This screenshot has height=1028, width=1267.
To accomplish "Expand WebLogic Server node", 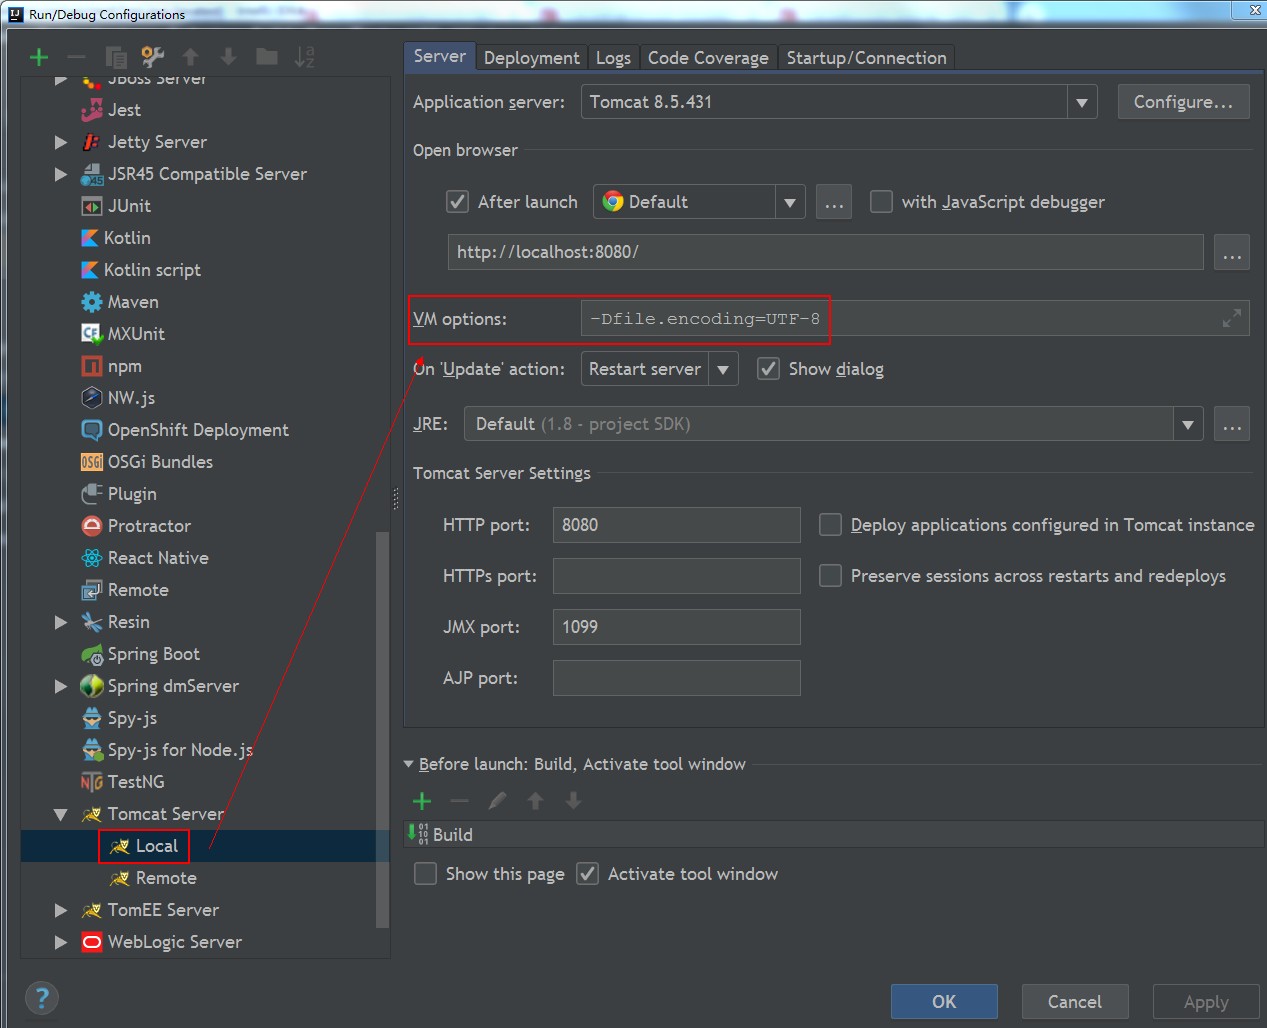I will click(61, 942).
